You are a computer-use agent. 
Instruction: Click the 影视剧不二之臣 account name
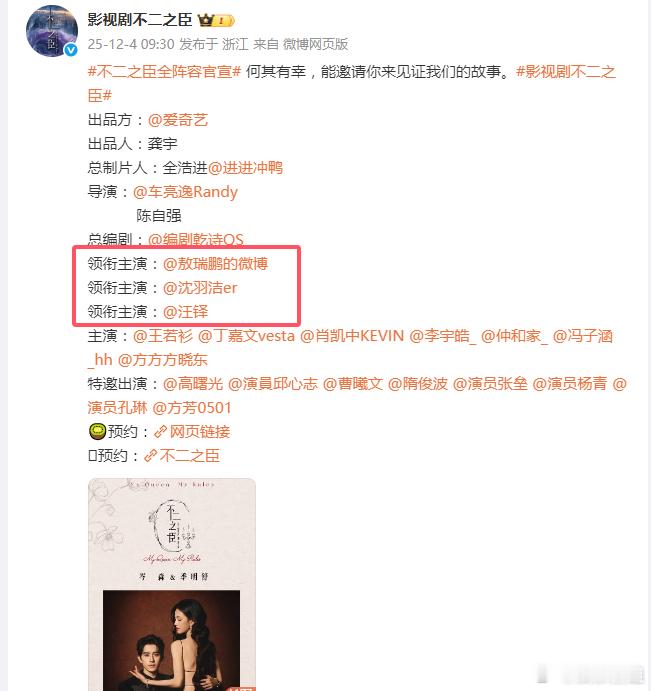pyautogui.click(x=140, y=19)
